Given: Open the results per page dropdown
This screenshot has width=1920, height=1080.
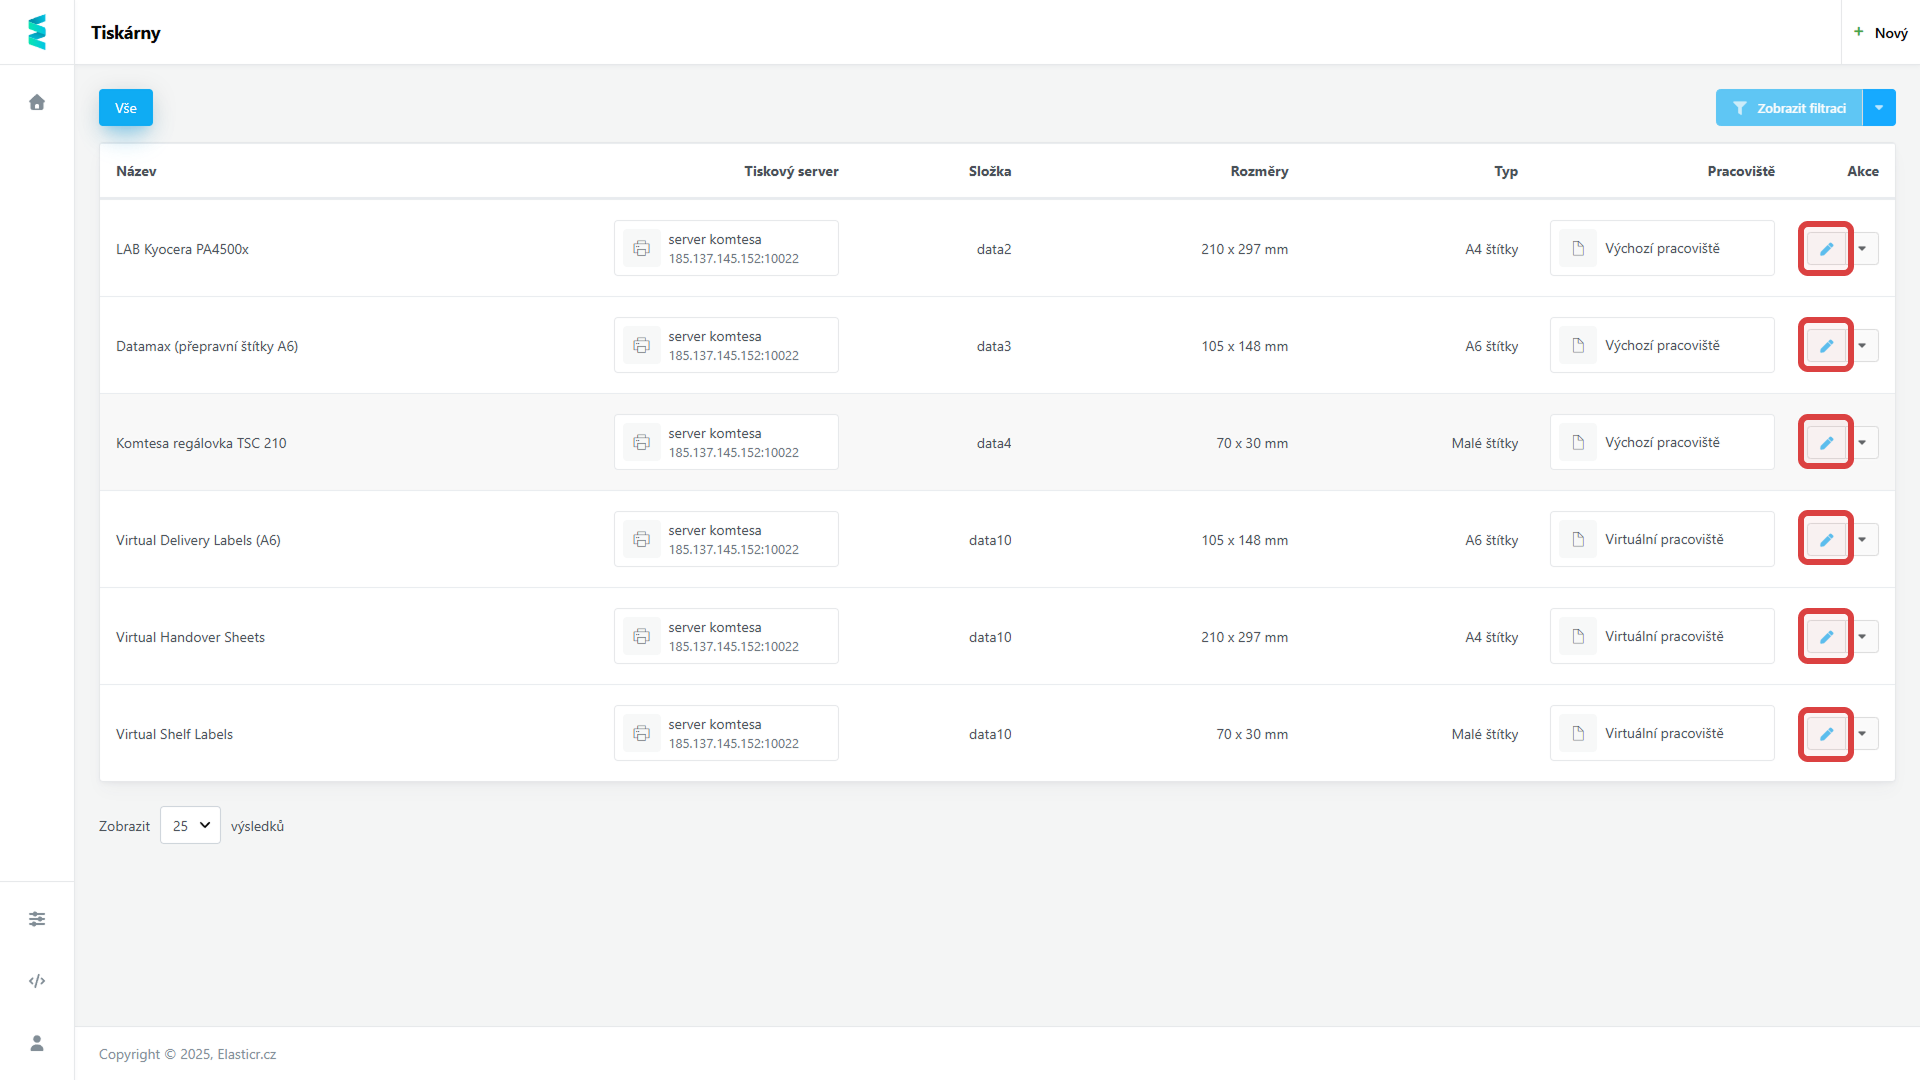Looking at the screenshot, I should pyautogui.click(x=190, y=825).
